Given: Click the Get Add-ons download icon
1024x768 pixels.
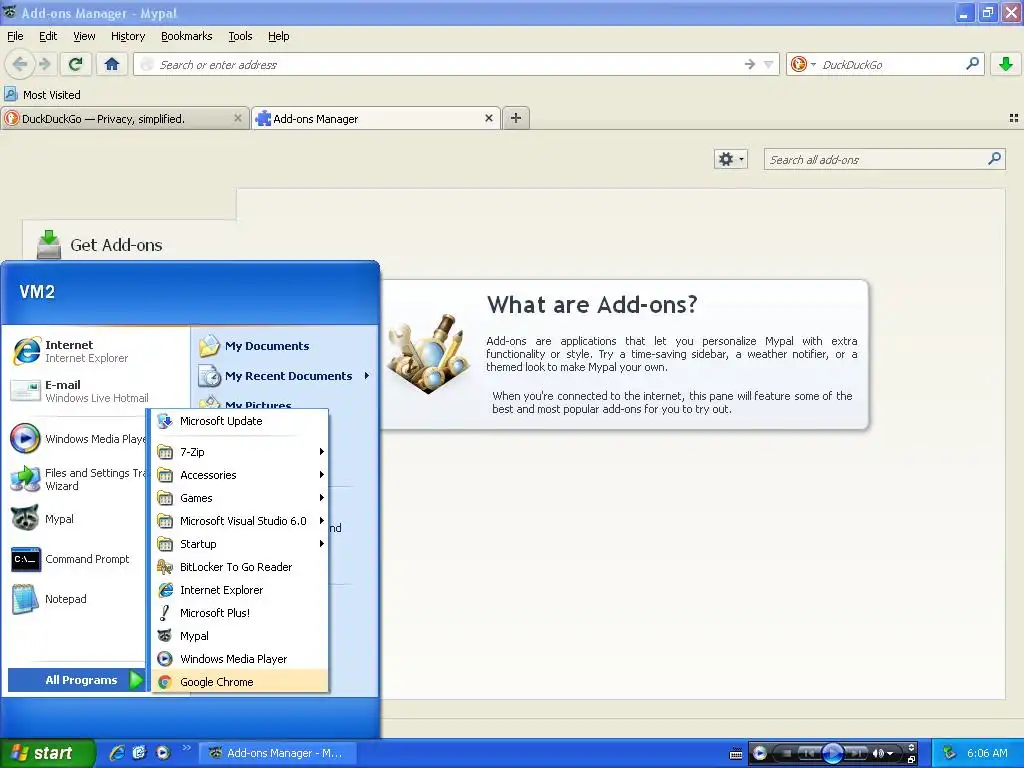Looking at the screenshot, I should coord(48,245).
